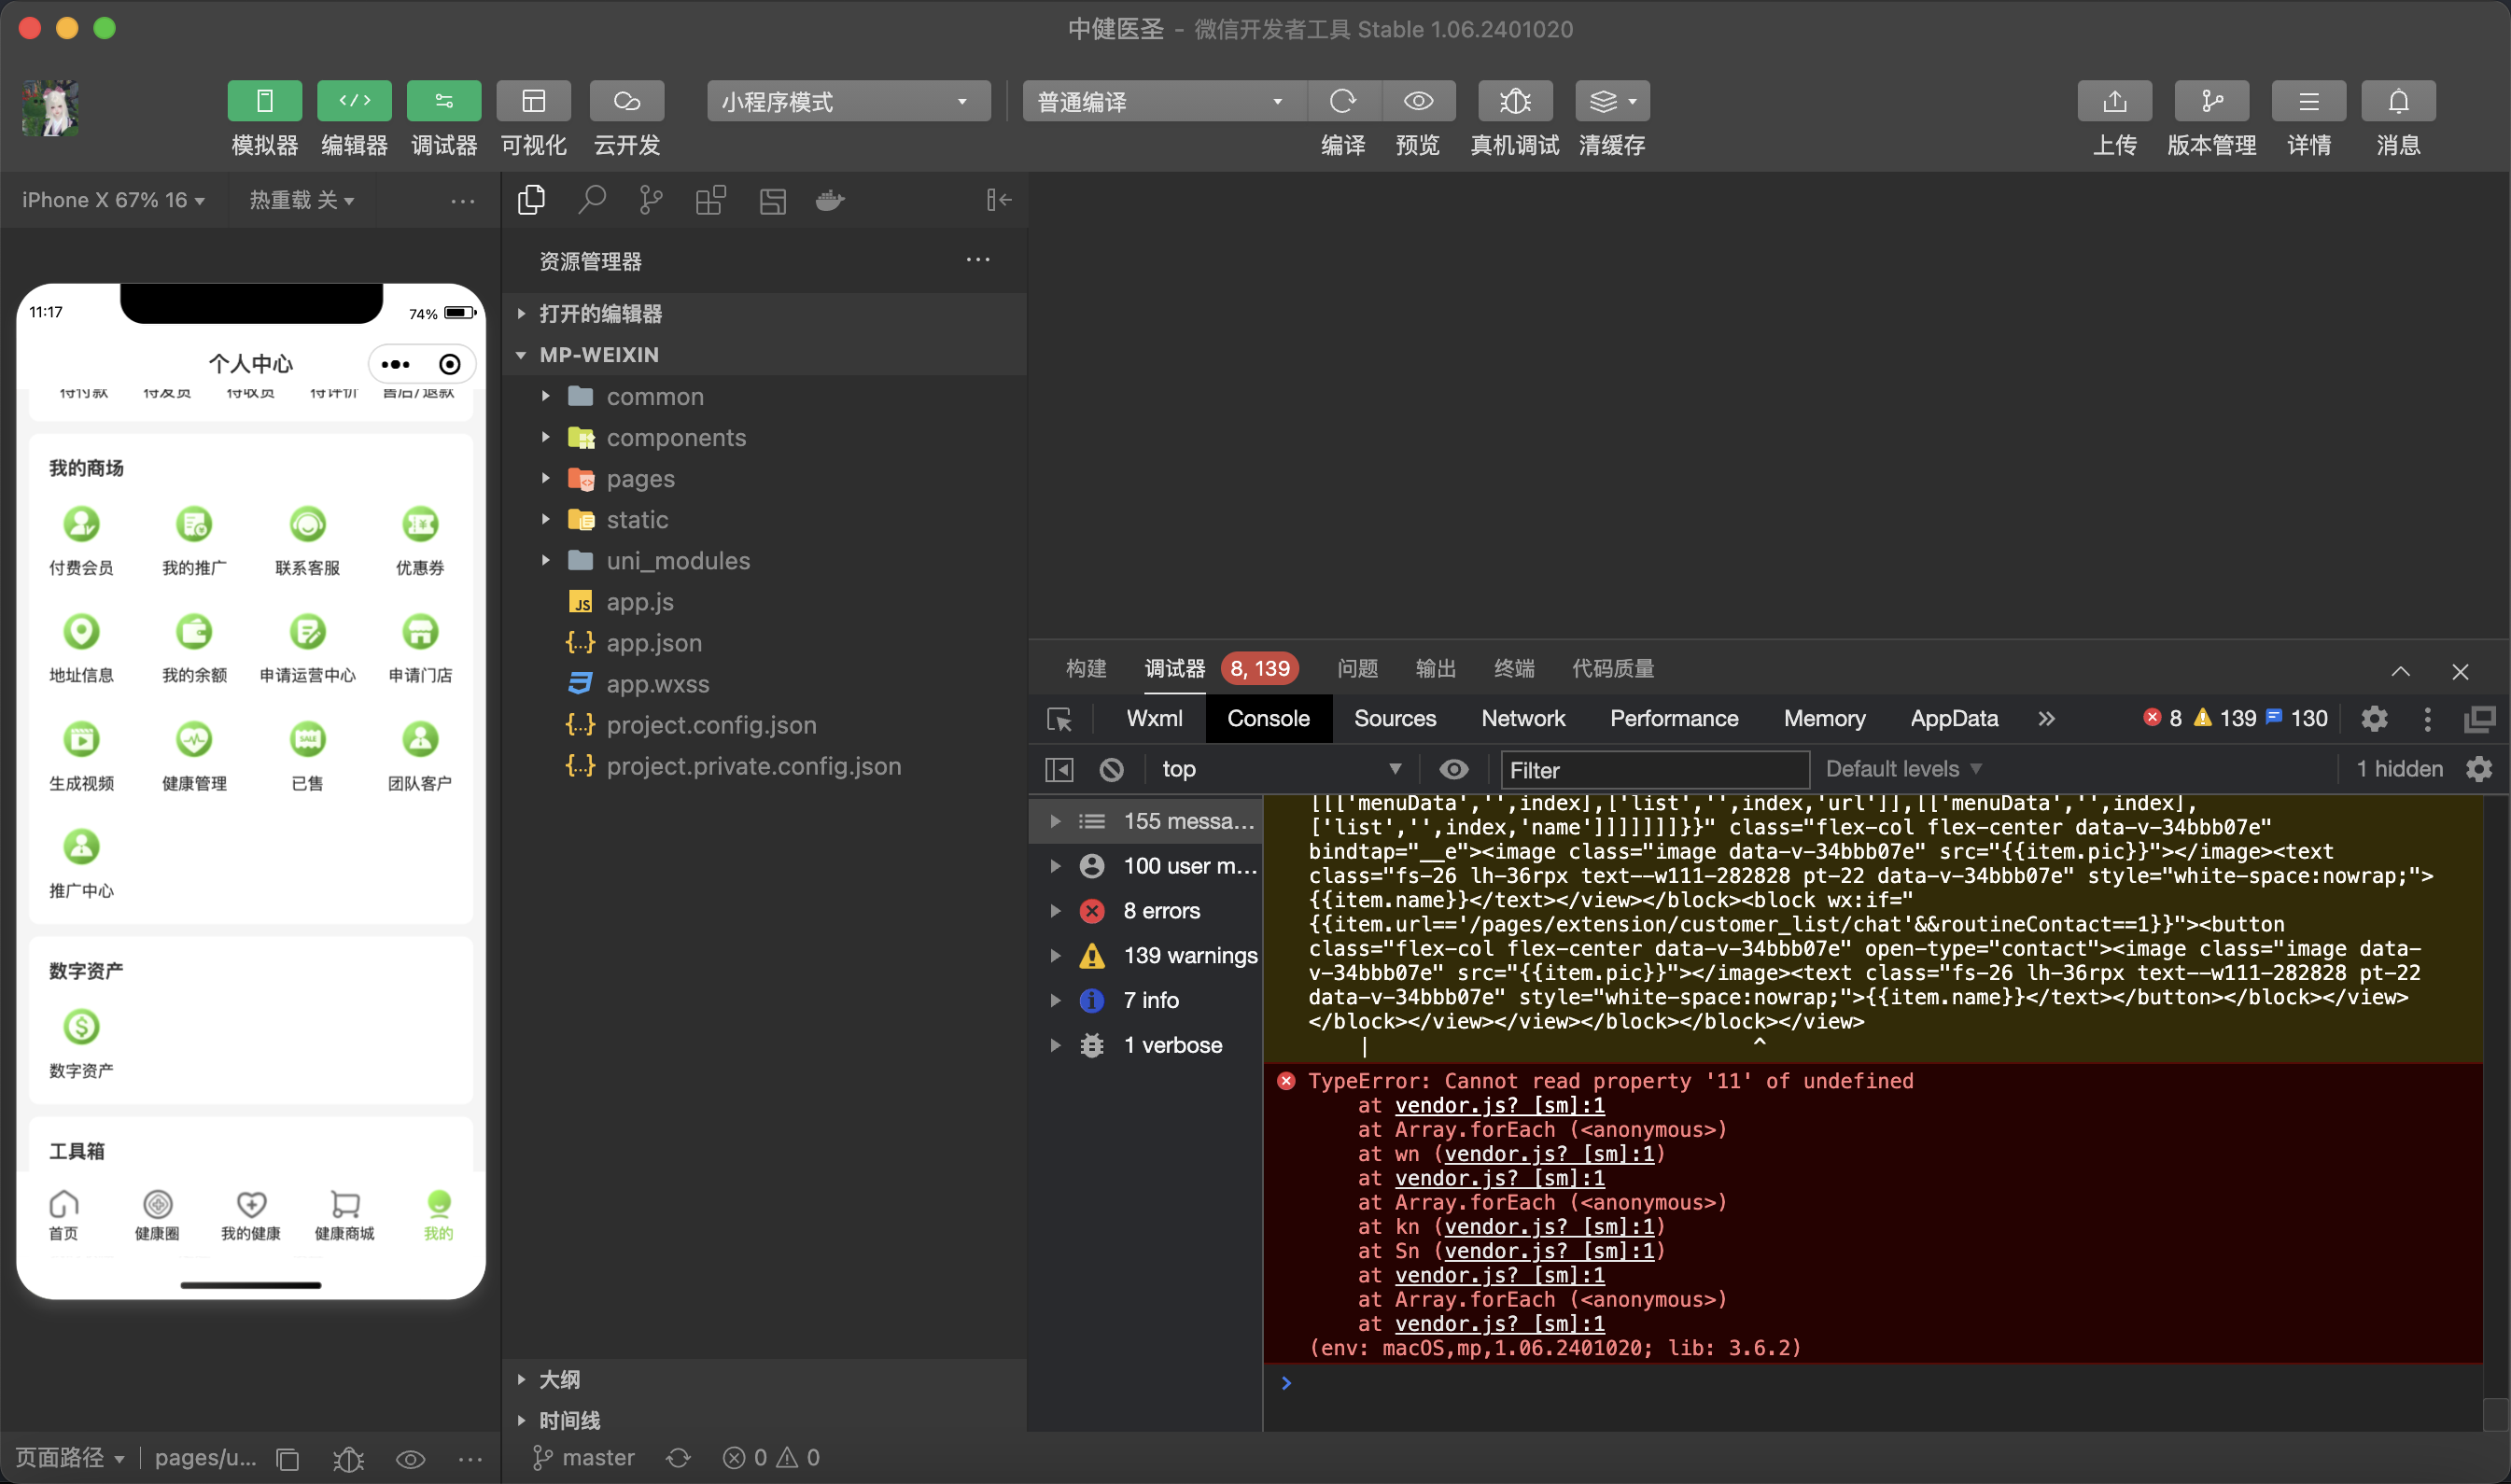Image resolution: width=2511 pixels, height=1484 pixels.
Task: Open console settings gear
Action: 2479,769
